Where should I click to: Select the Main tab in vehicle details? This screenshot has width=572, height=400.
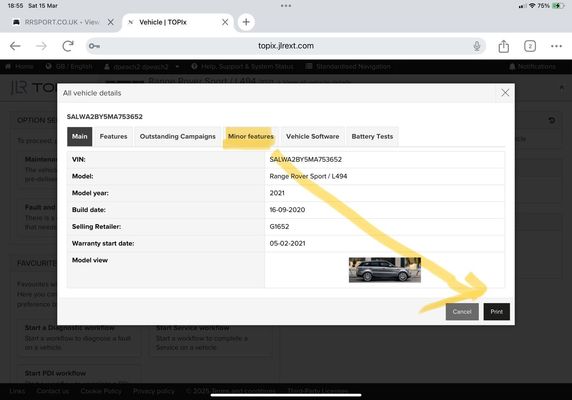click(80, 136)
